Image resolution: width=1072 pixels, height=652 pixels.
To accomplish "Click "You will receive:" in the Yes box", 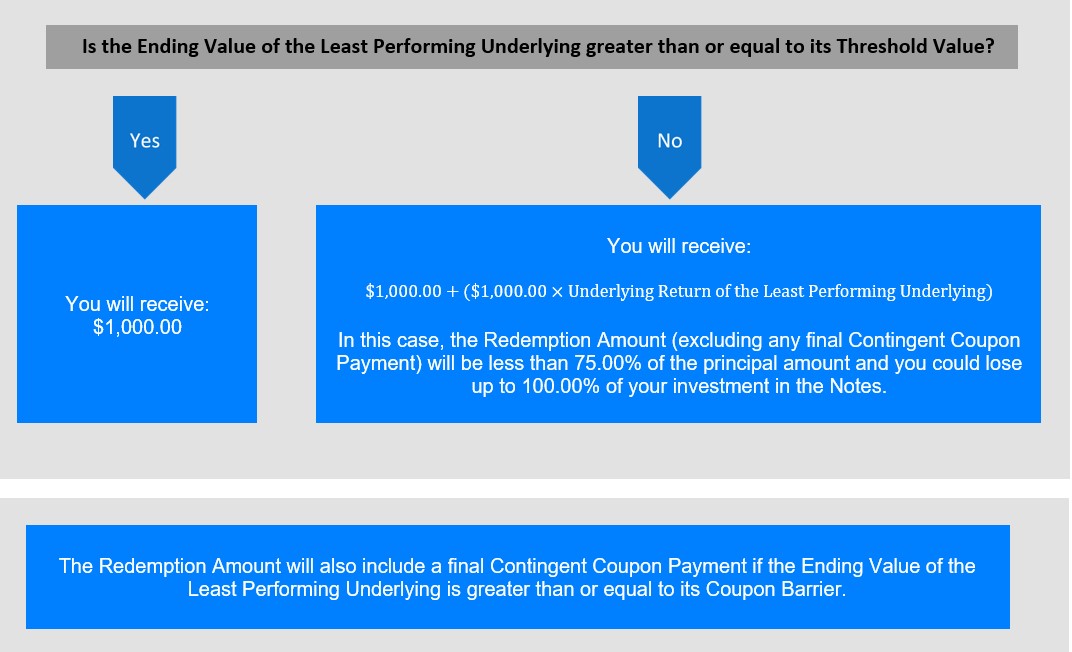I will tap(137, 304).
